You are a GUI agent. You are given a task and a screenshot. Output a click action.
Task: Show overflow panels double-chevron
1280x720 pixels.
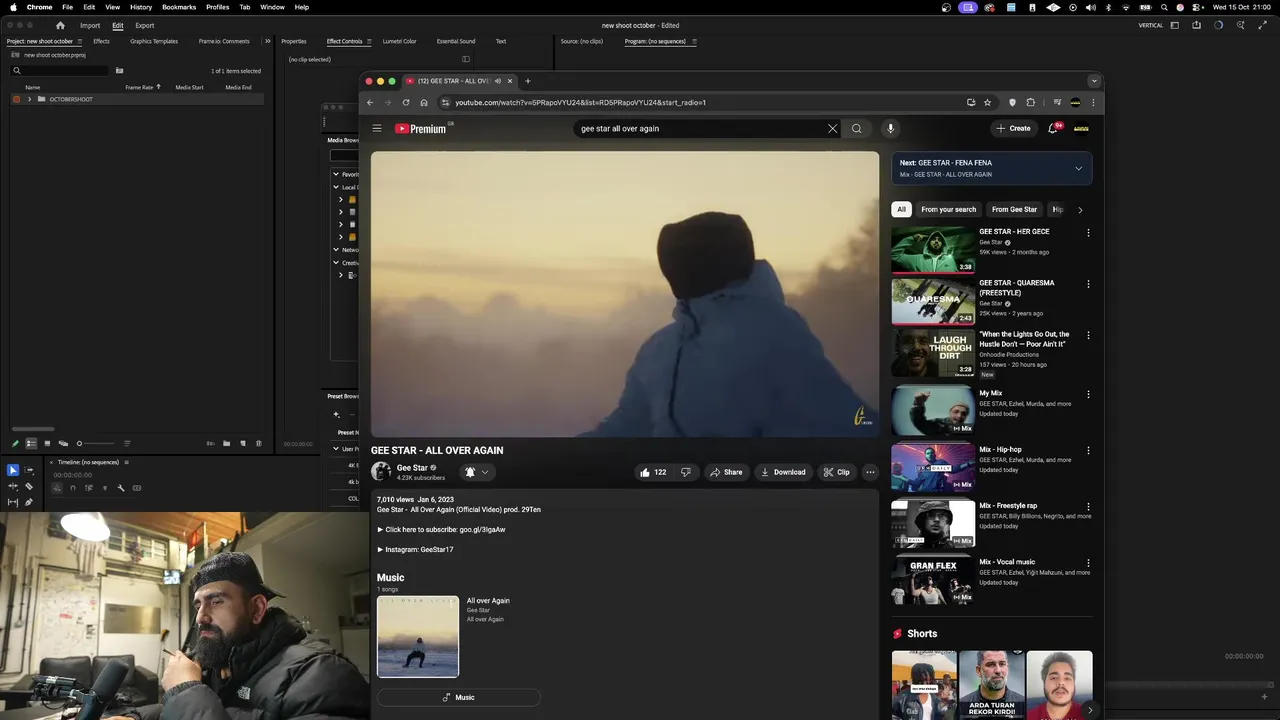[x=267, y=41]
